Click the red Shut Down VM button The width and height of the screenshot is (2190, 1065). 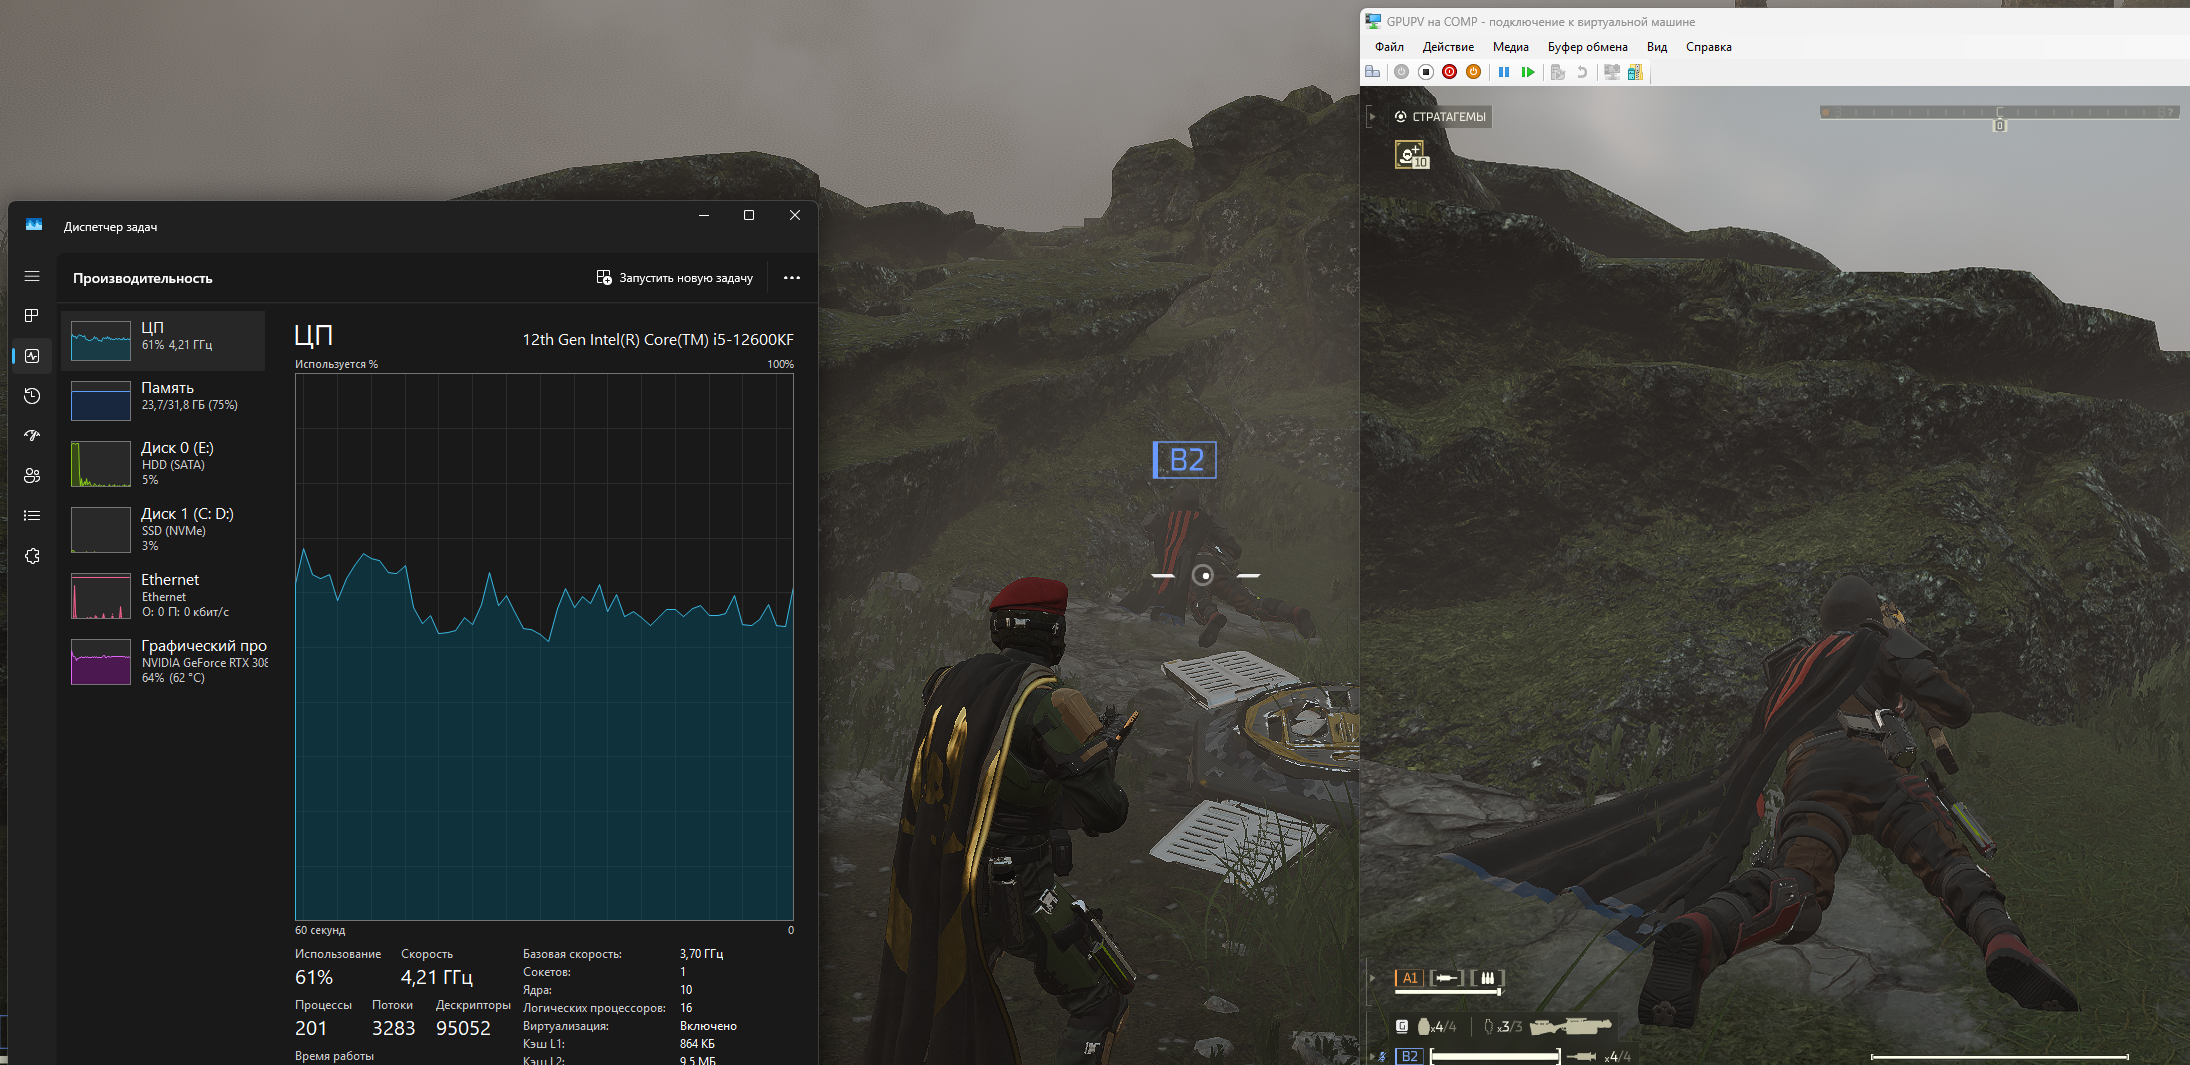(1449, 72)
